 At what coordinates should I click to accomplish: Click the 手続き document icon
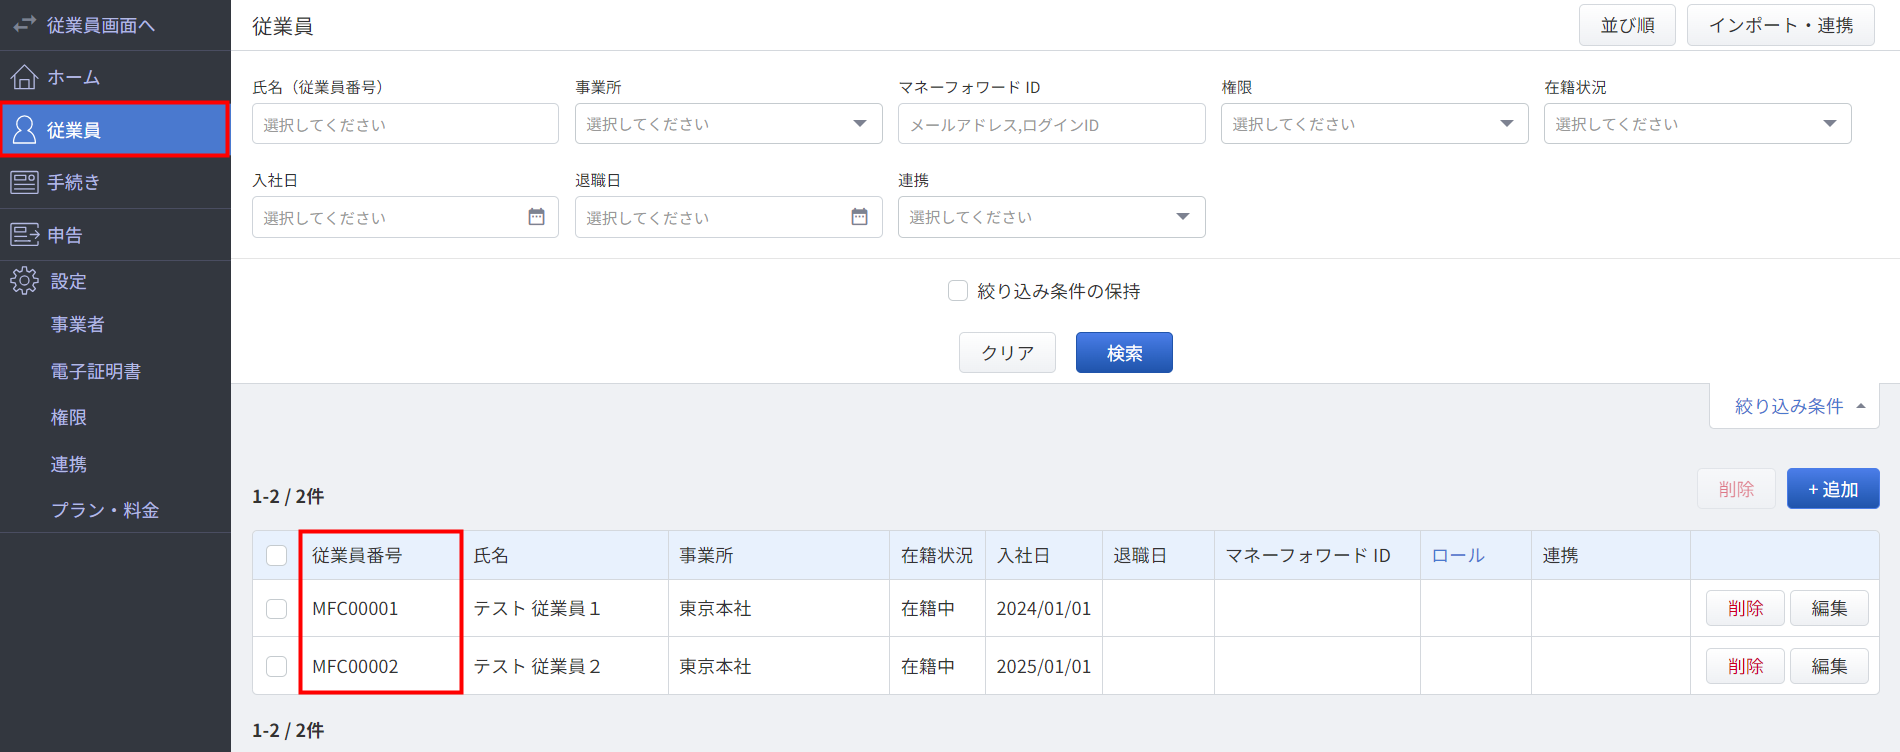(x=24, y=182)
